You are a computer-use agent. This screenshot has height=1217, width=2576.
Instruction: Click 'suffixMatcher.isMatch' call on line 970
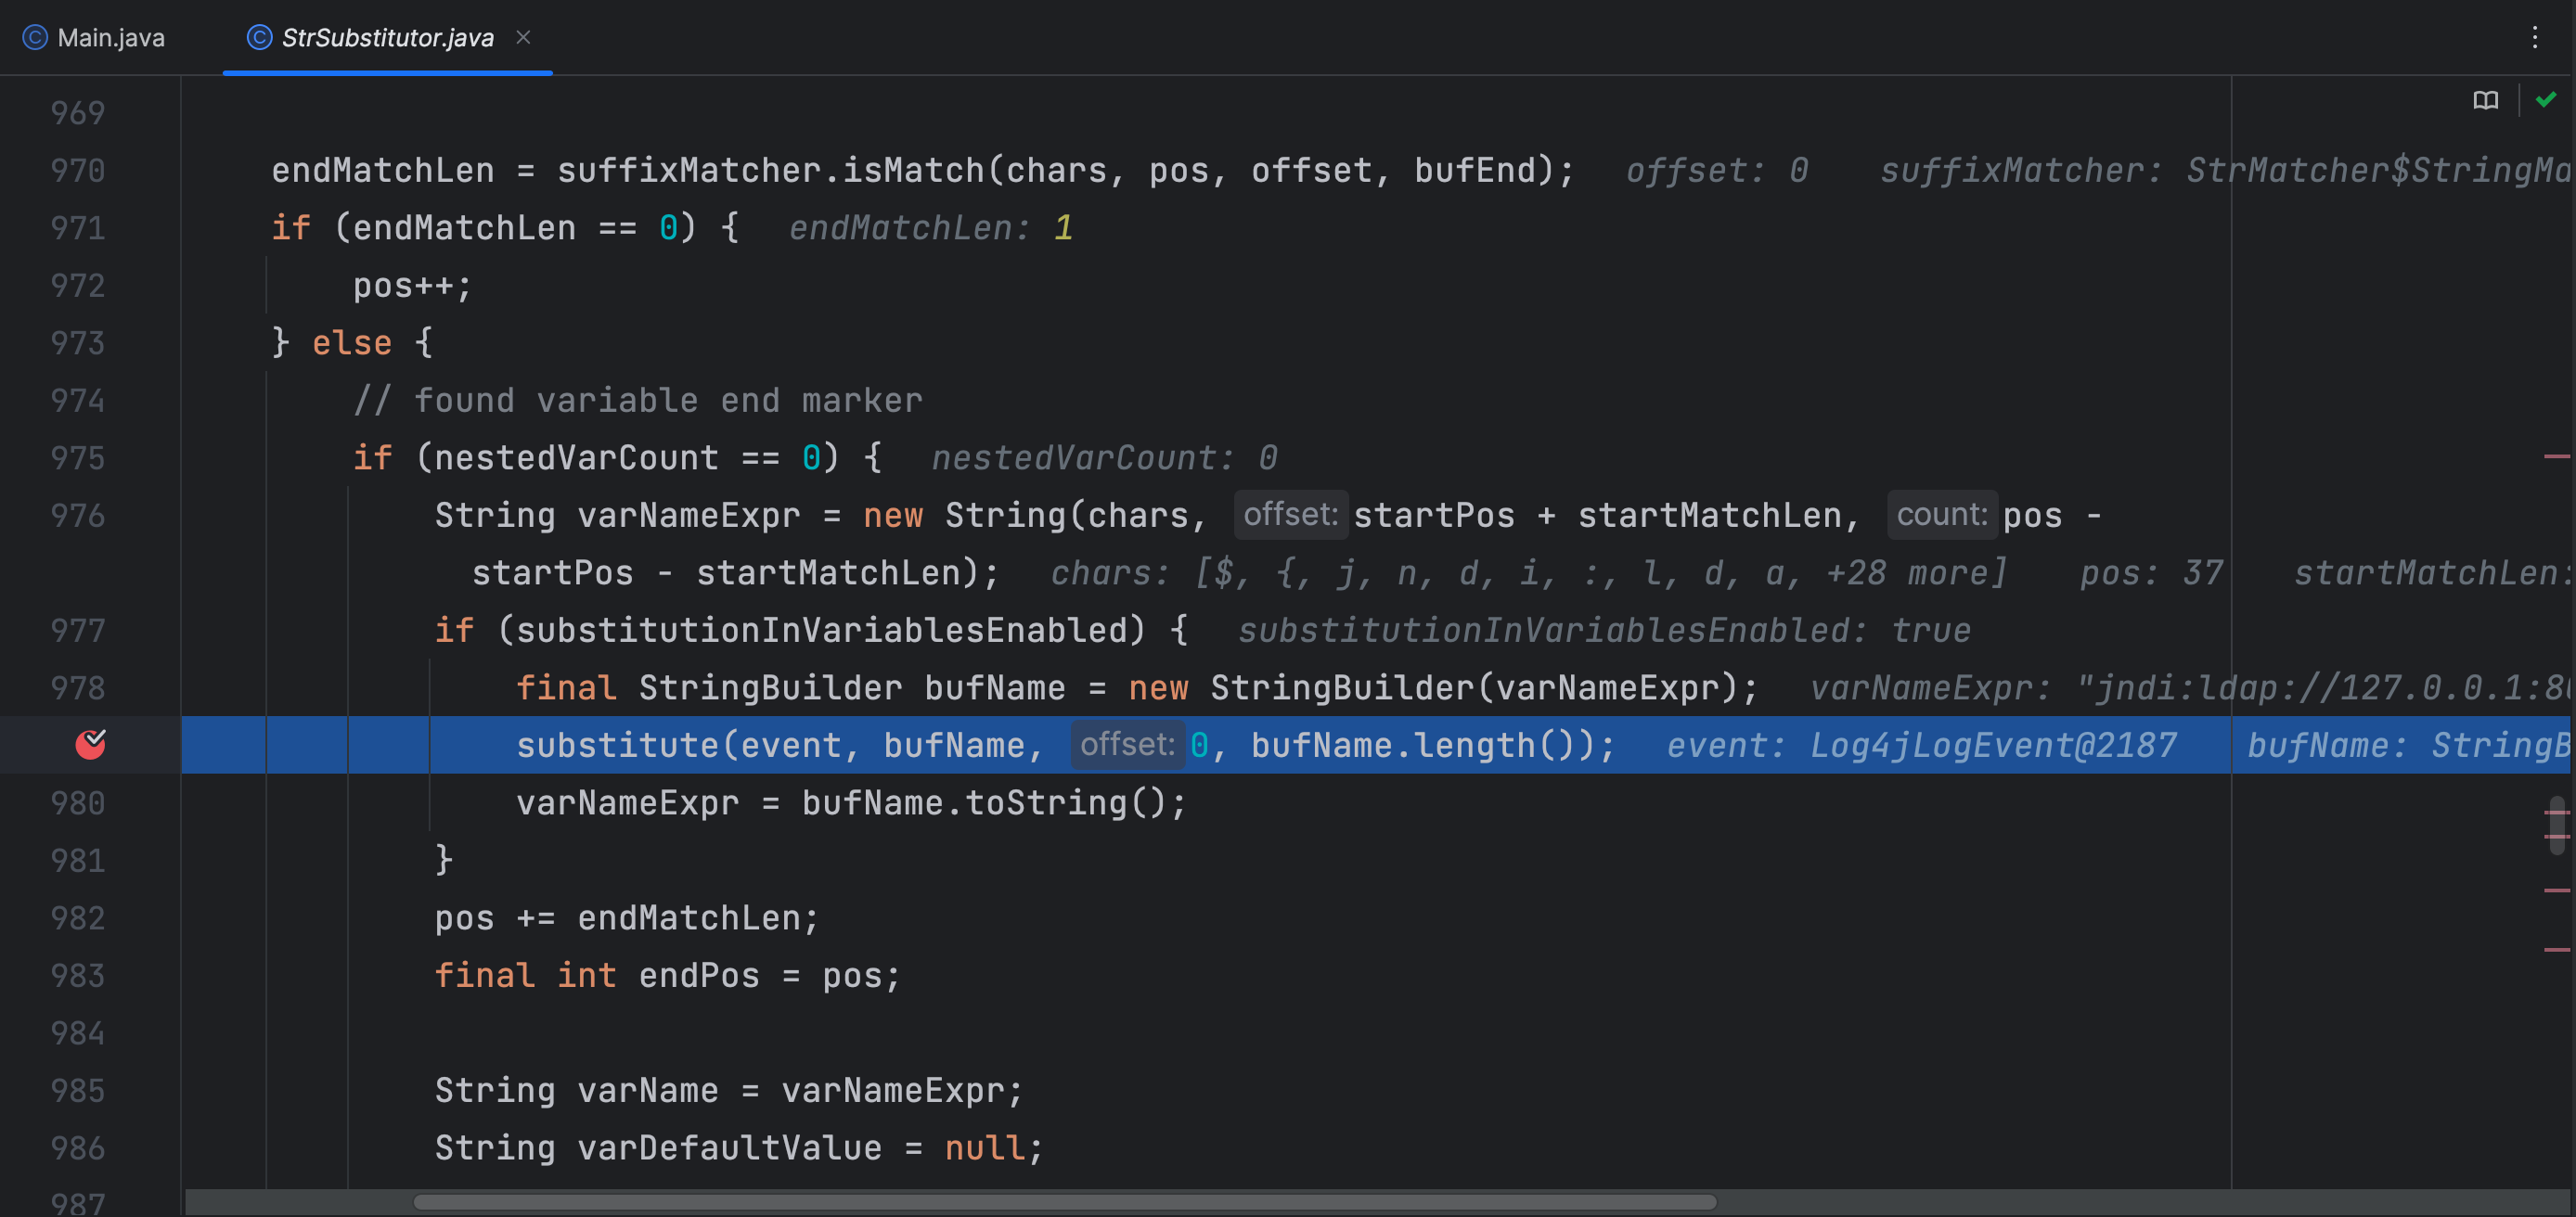point(770,170)
